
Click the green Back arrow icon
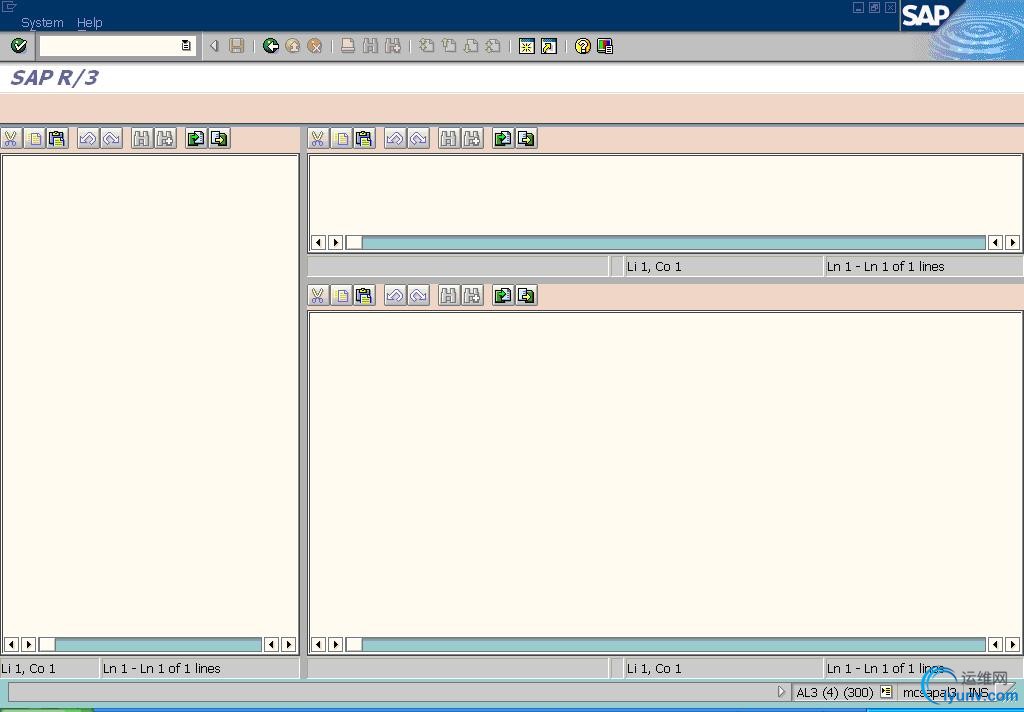[x=270, y=46]
